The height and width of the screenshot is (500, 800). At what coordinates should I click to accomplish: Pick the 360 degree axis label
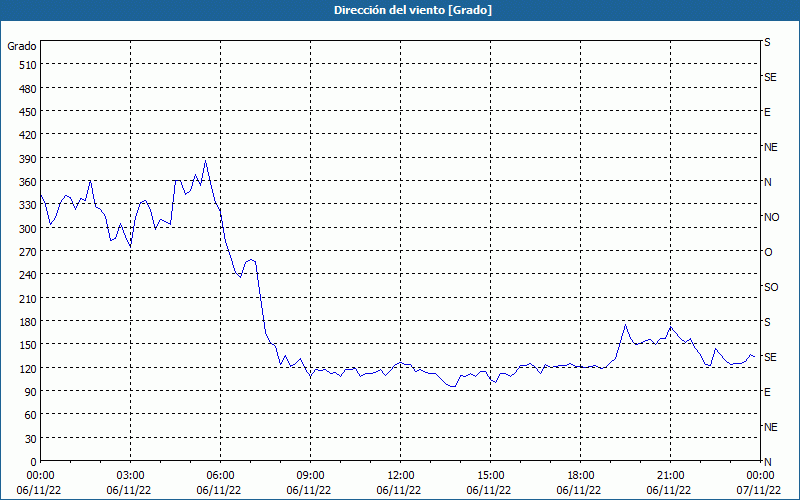pos(28,182)
